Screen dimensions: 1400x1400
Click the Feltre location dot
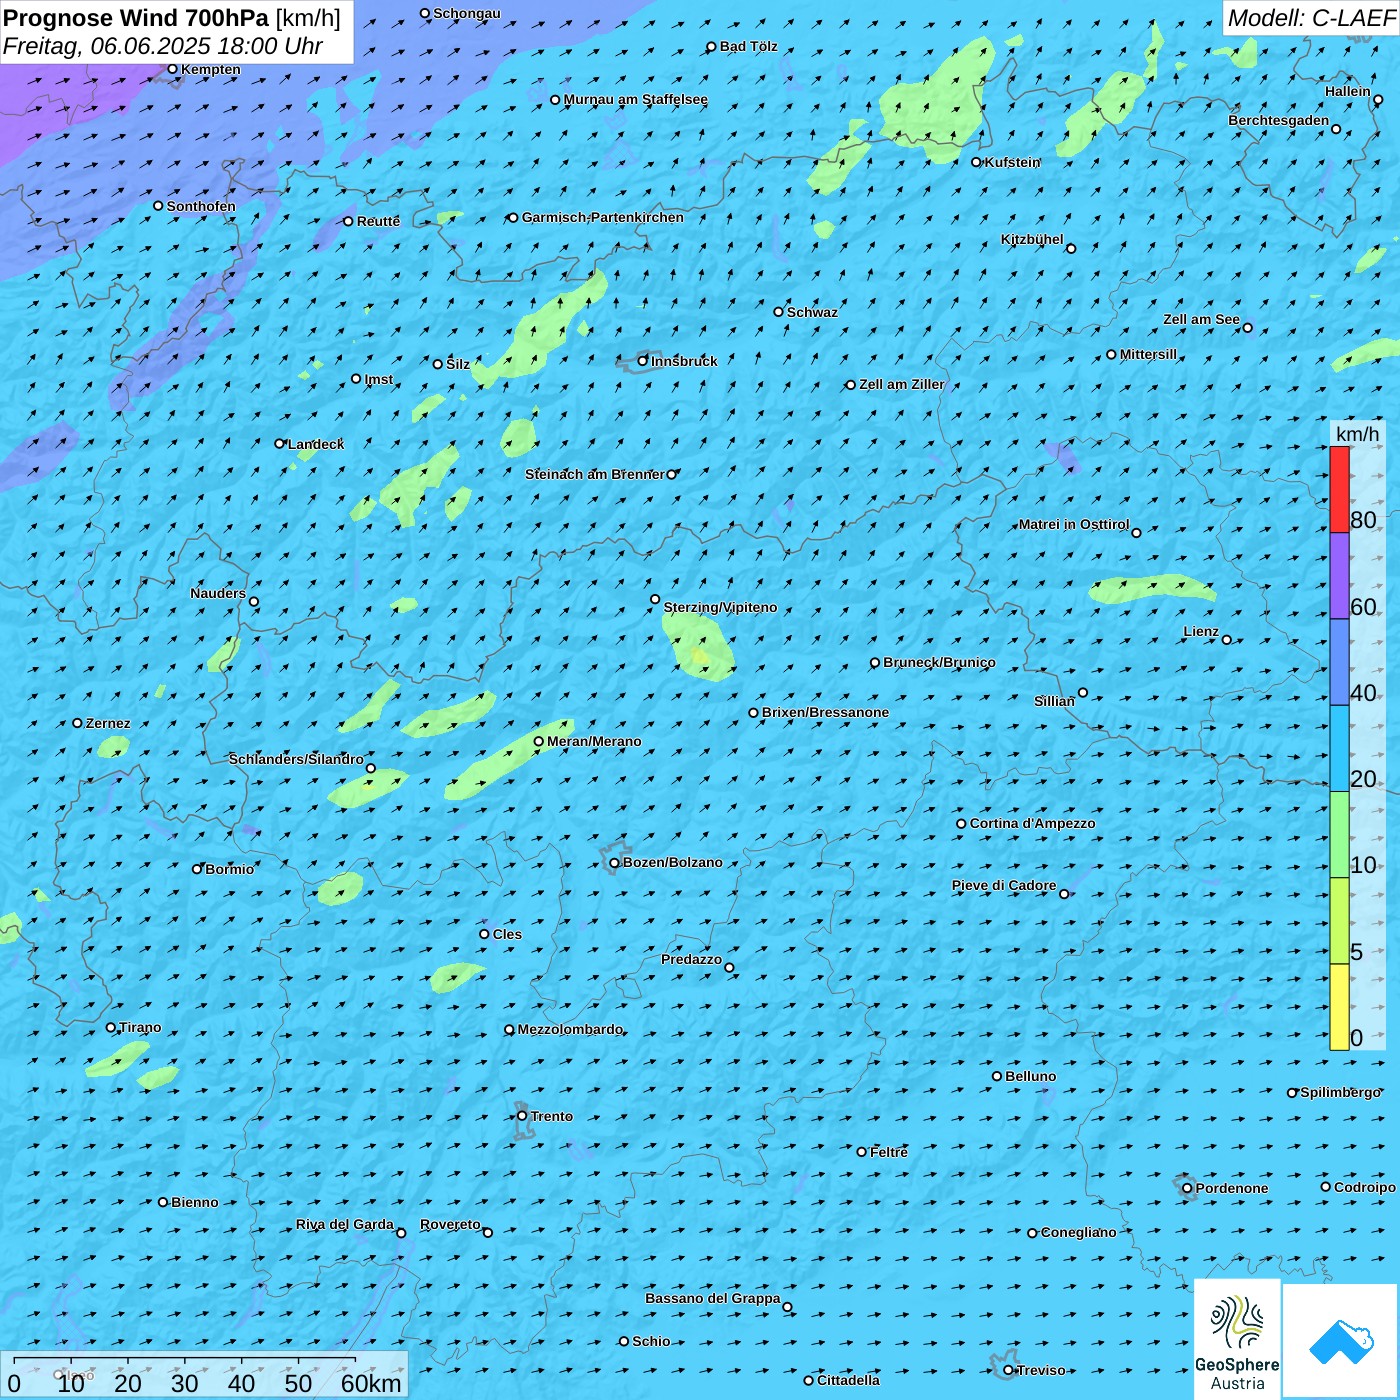(x=861, y=1152)
